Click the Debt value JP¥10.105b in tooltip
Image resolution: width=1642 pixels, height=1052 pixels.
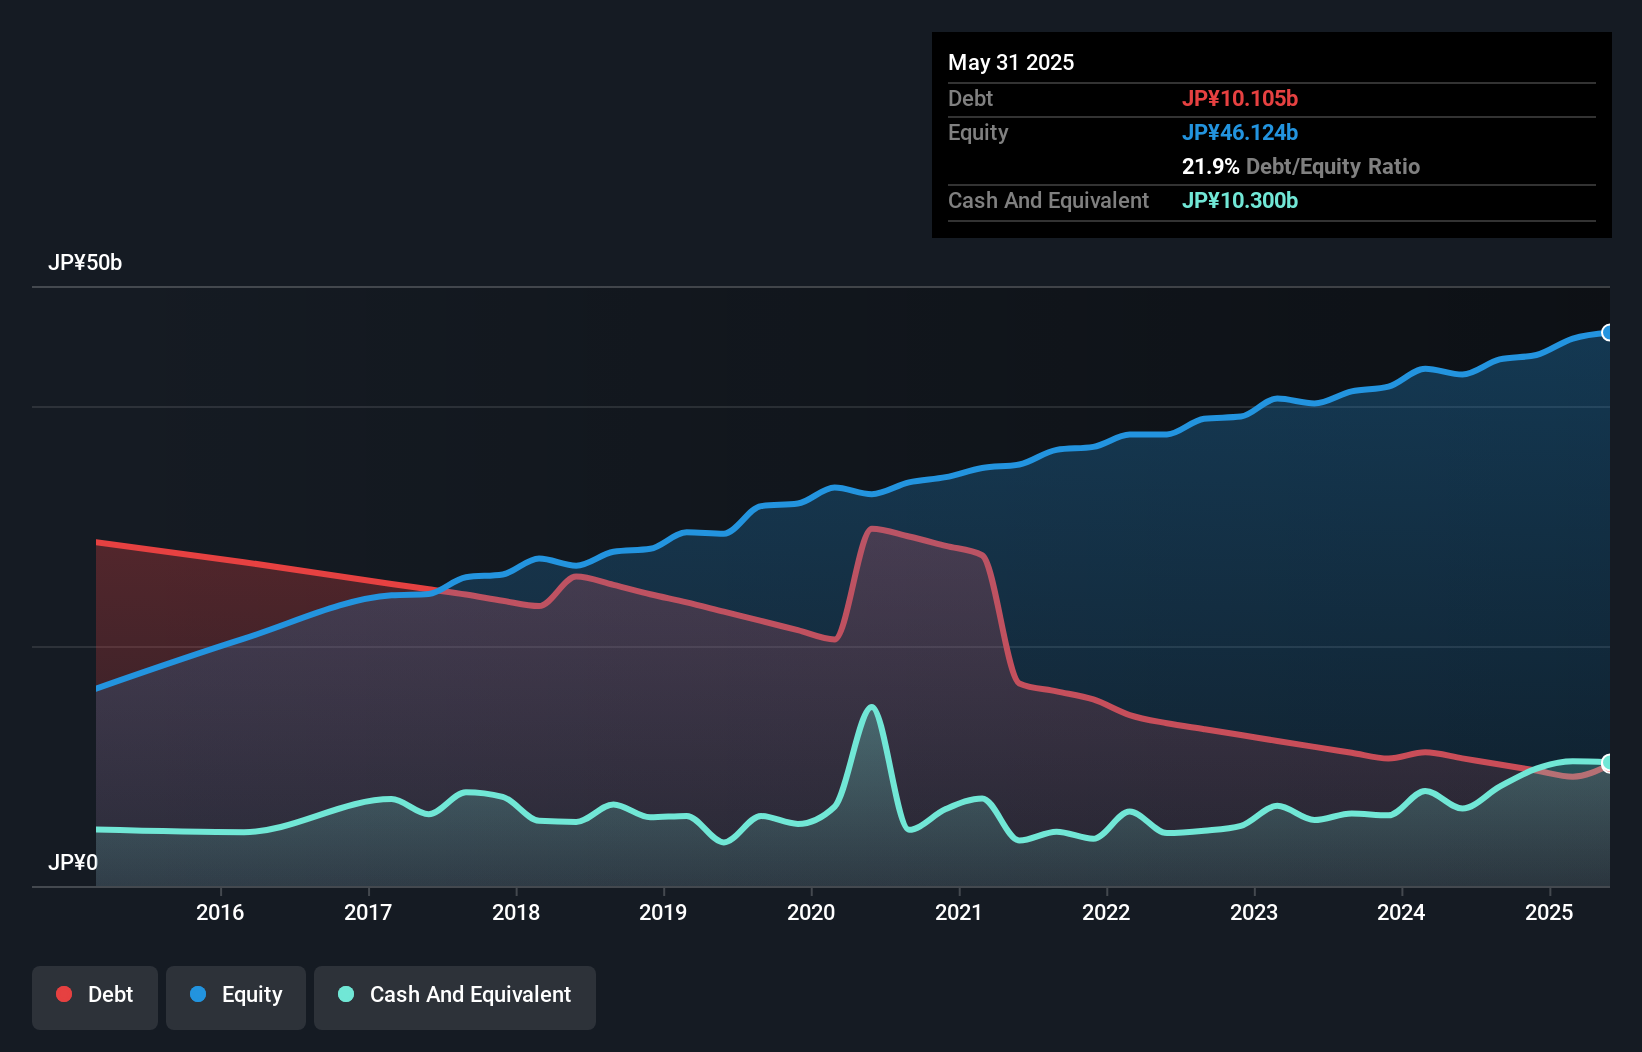(x=1240, y=98)
